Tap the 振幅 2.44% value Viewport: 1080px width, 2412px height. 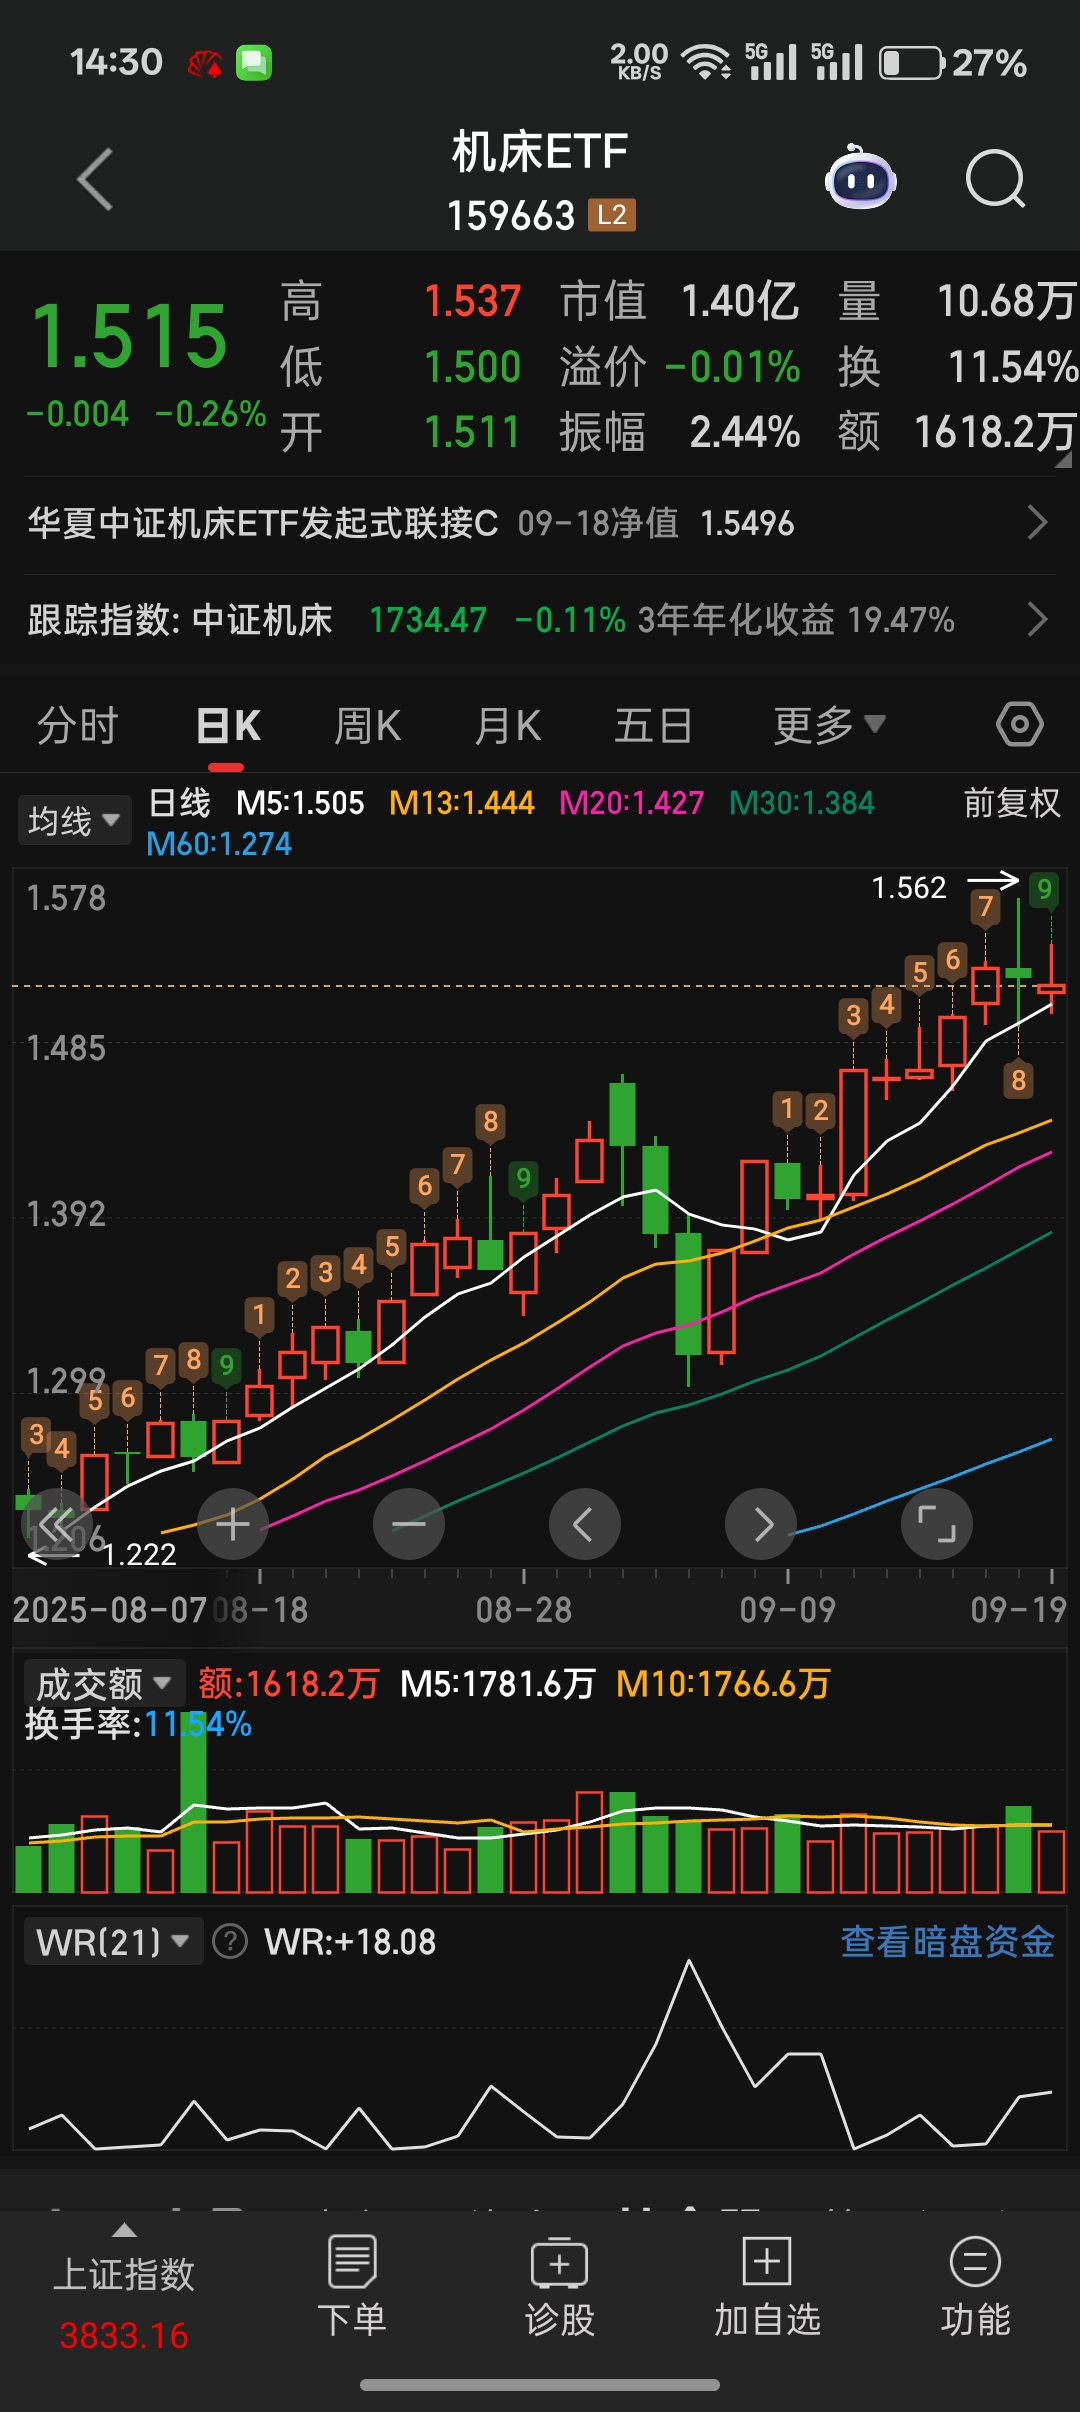pyautogui.click(x=745, y=432)
